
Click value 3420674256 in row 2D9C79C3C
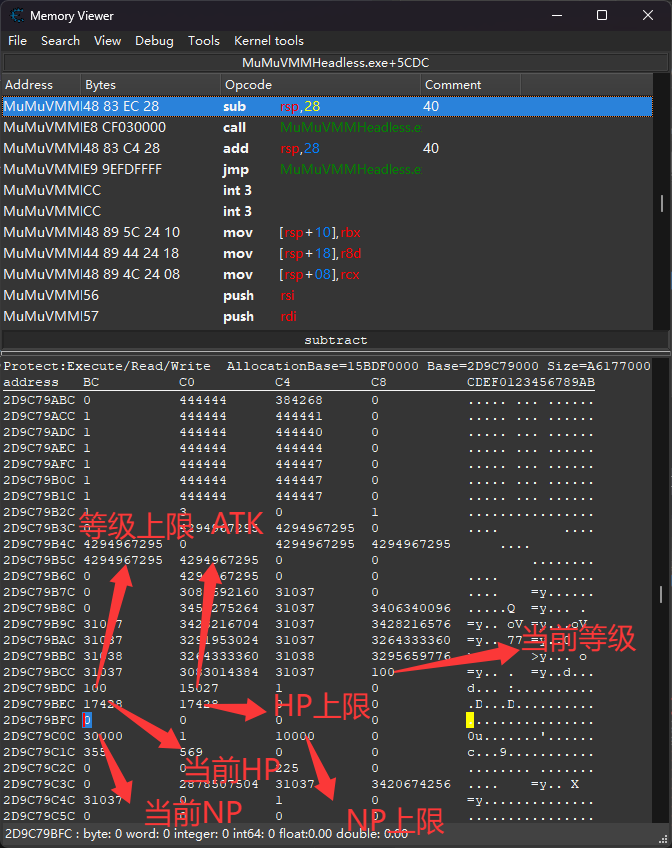tap(411, 784)
